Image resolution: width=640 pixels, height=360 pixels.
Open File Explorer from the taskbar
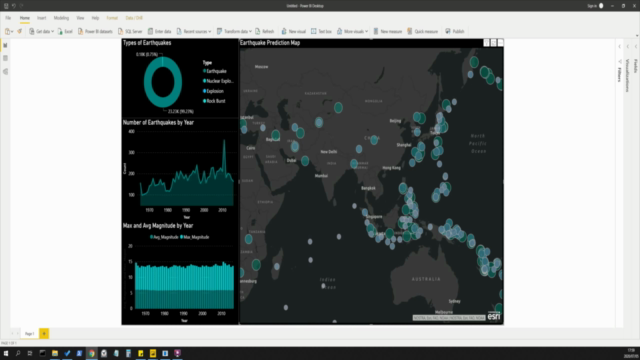(x=55, y=353)
